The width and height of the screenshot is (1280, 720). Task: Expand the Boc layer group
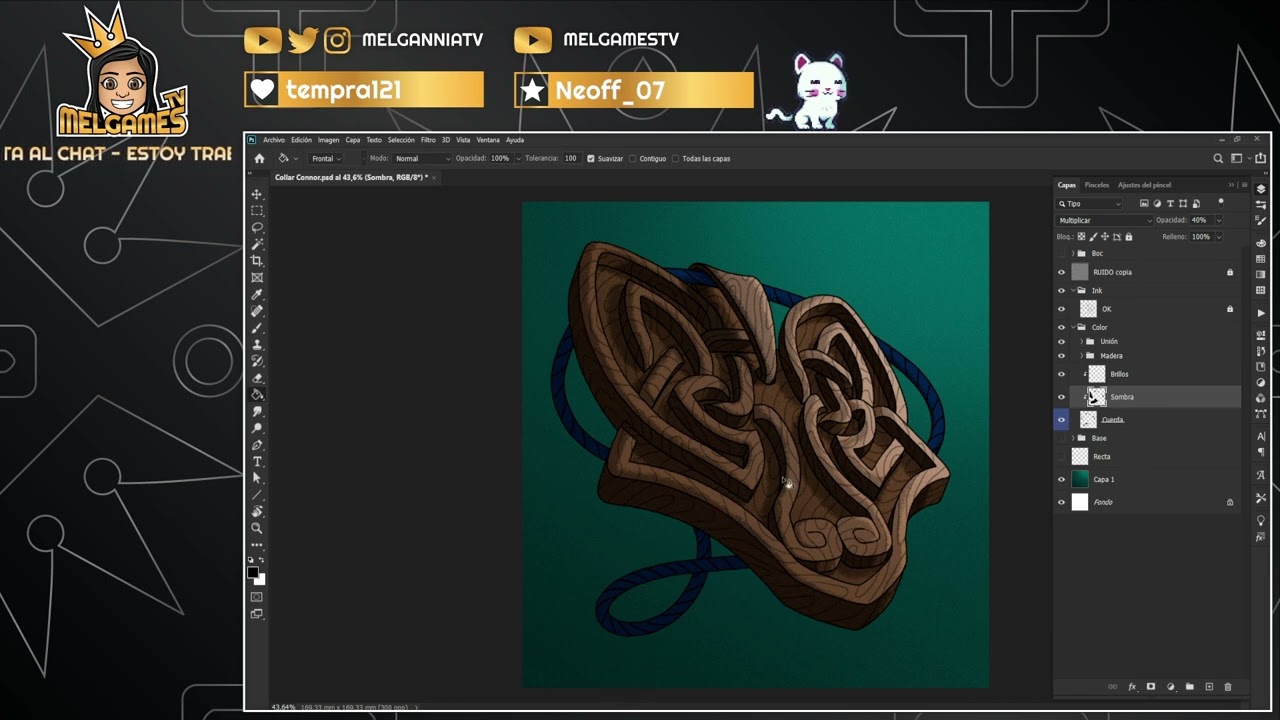[1073, 254]
